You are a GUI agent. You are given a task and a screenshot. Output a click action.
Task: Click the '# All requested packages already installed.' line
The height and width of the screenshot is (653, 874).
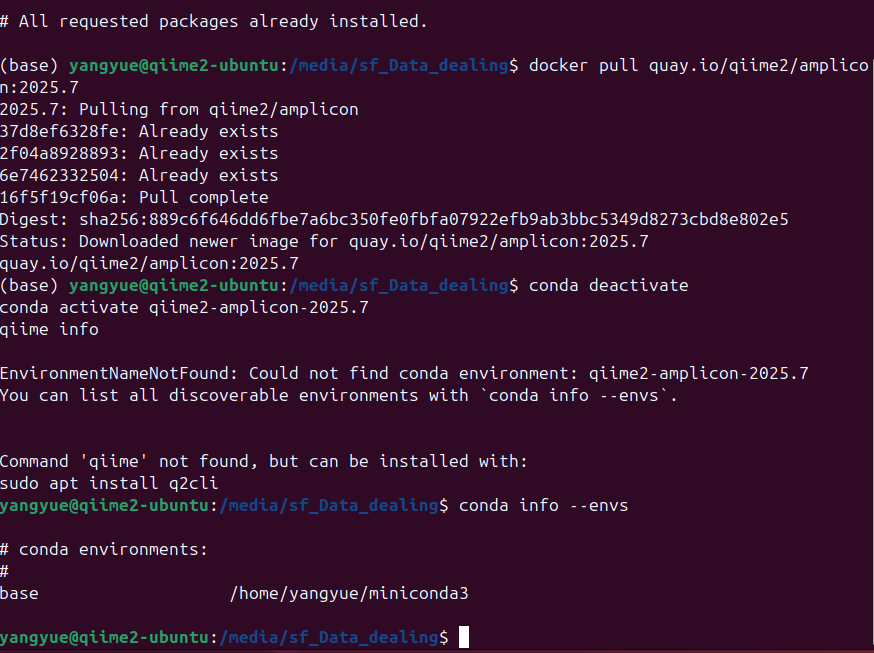point(213,21)
